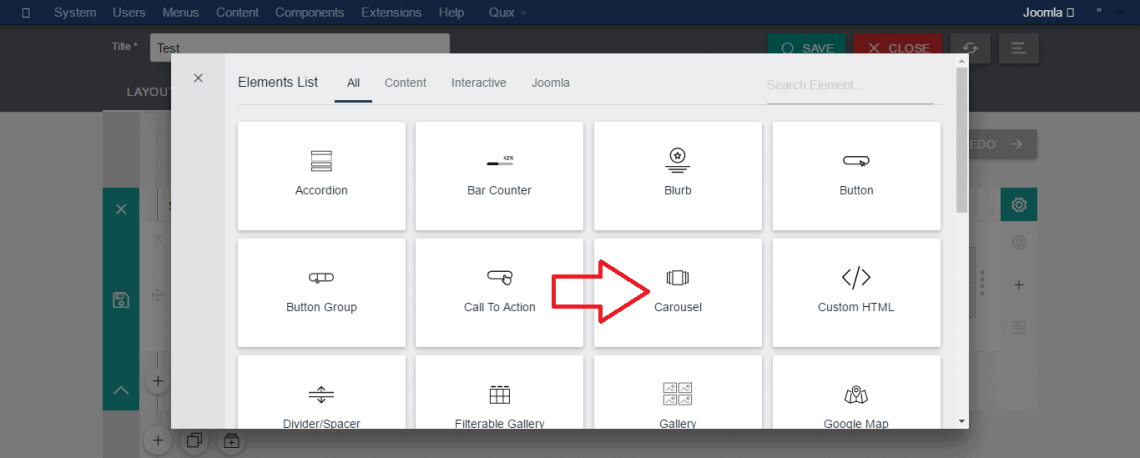Close the Elements List dialog
1140x458 pixels.
tap(198, 78)
